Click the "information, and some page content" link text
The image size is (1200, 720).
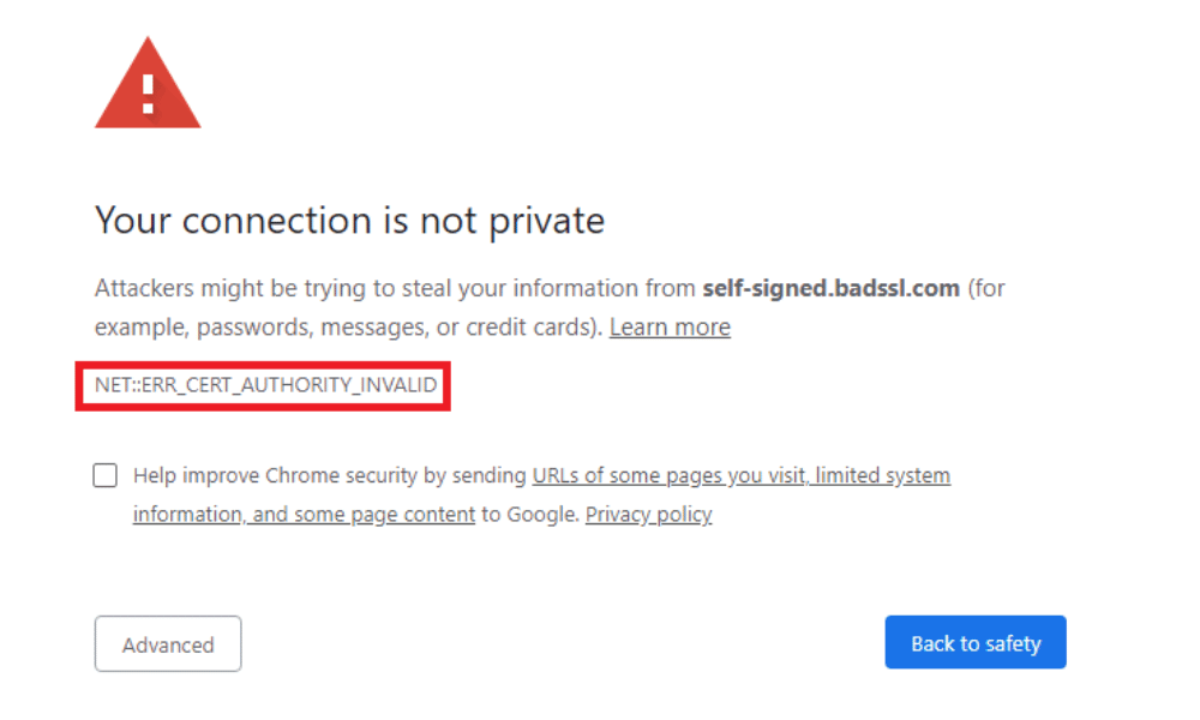(x=303, y=514)
